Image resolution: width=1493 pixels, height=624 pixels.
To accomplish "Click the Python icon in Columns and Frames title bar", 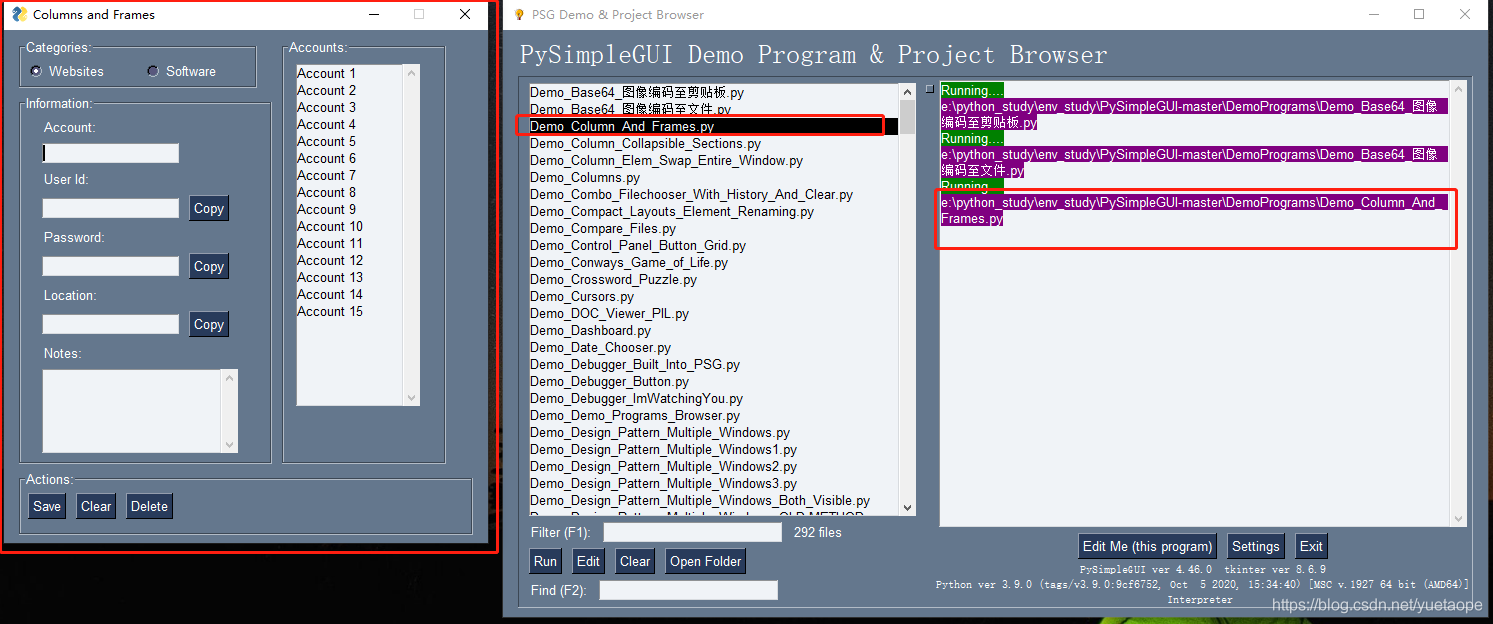I will tap(20, 14).
